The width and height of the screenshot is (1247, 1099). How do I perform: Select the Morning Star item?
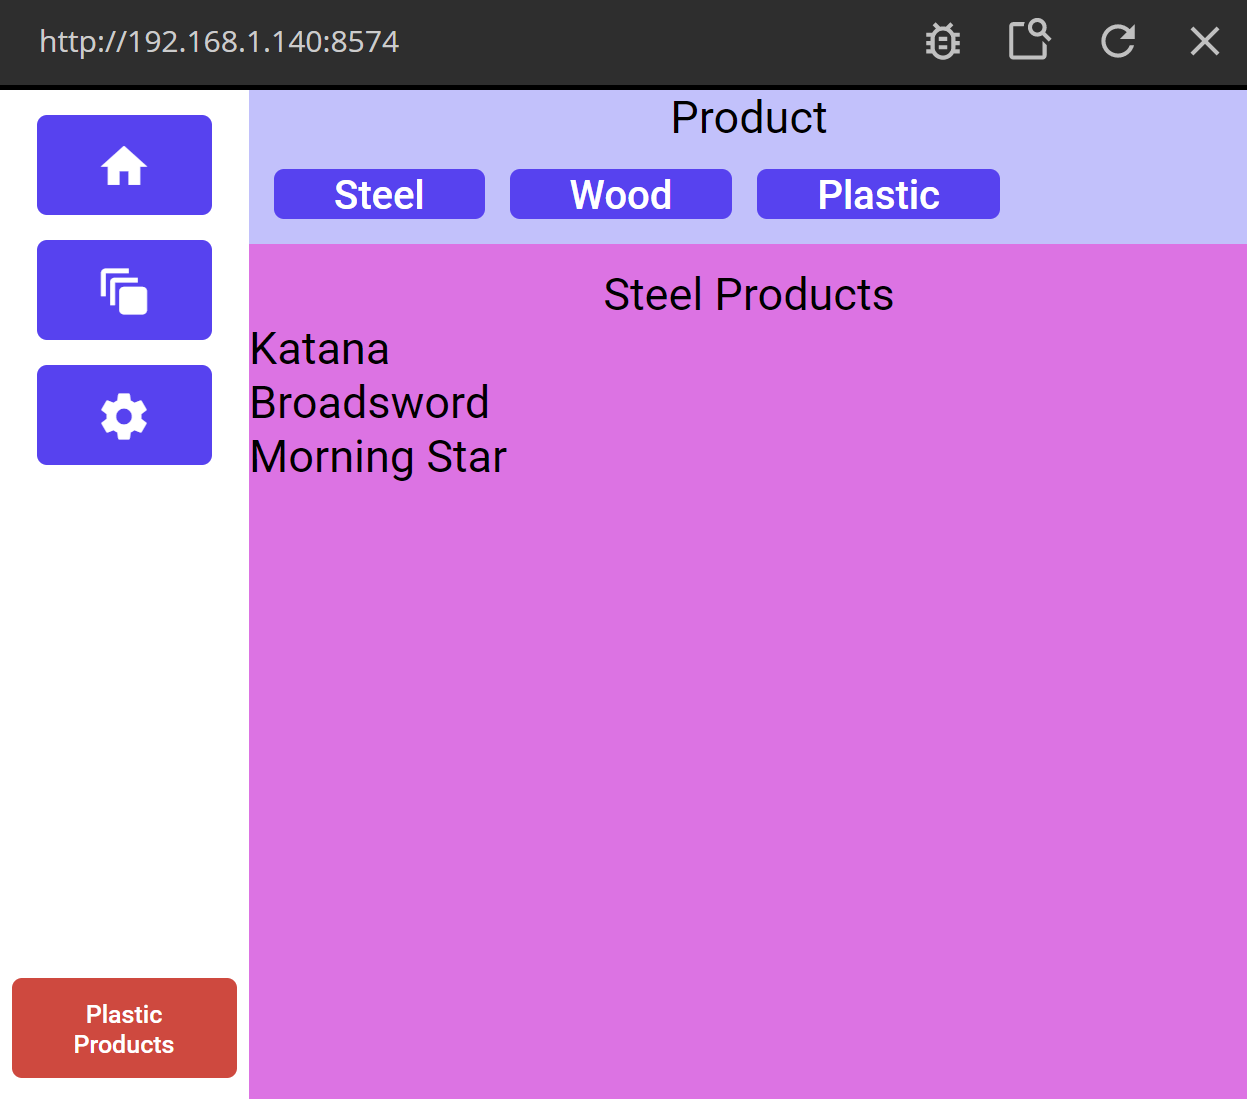click(x=379, y=457)
